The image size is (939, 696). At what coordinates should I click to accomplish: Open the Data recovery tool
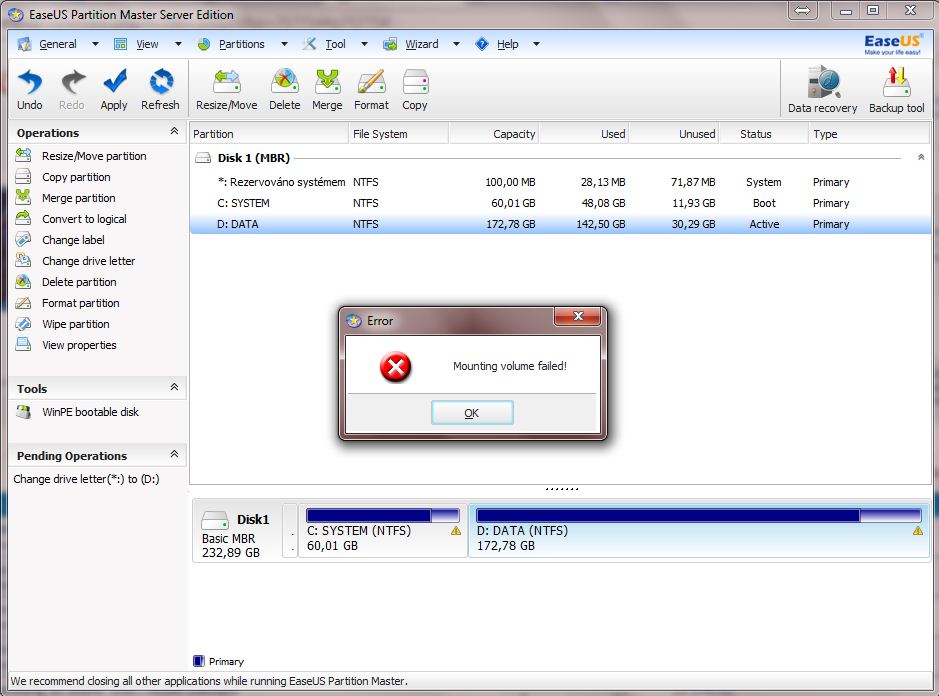pyautogui.click(x=822, y=83)
